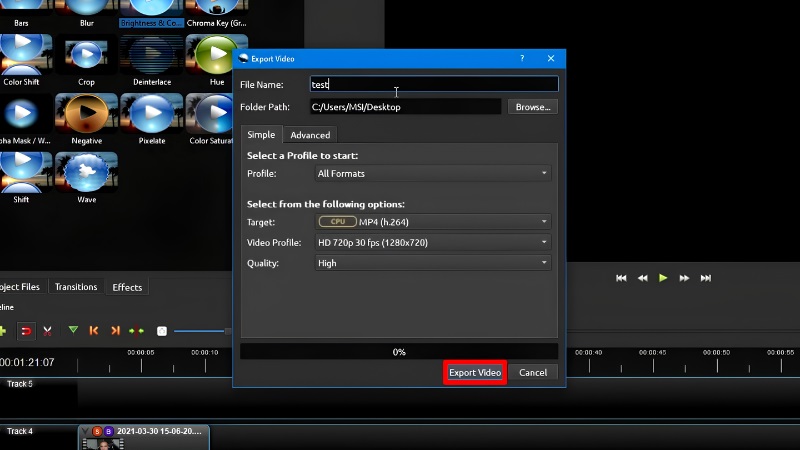Click the File Name input field
The width and height of the screenshot is (800, 450).
[434, 84]
